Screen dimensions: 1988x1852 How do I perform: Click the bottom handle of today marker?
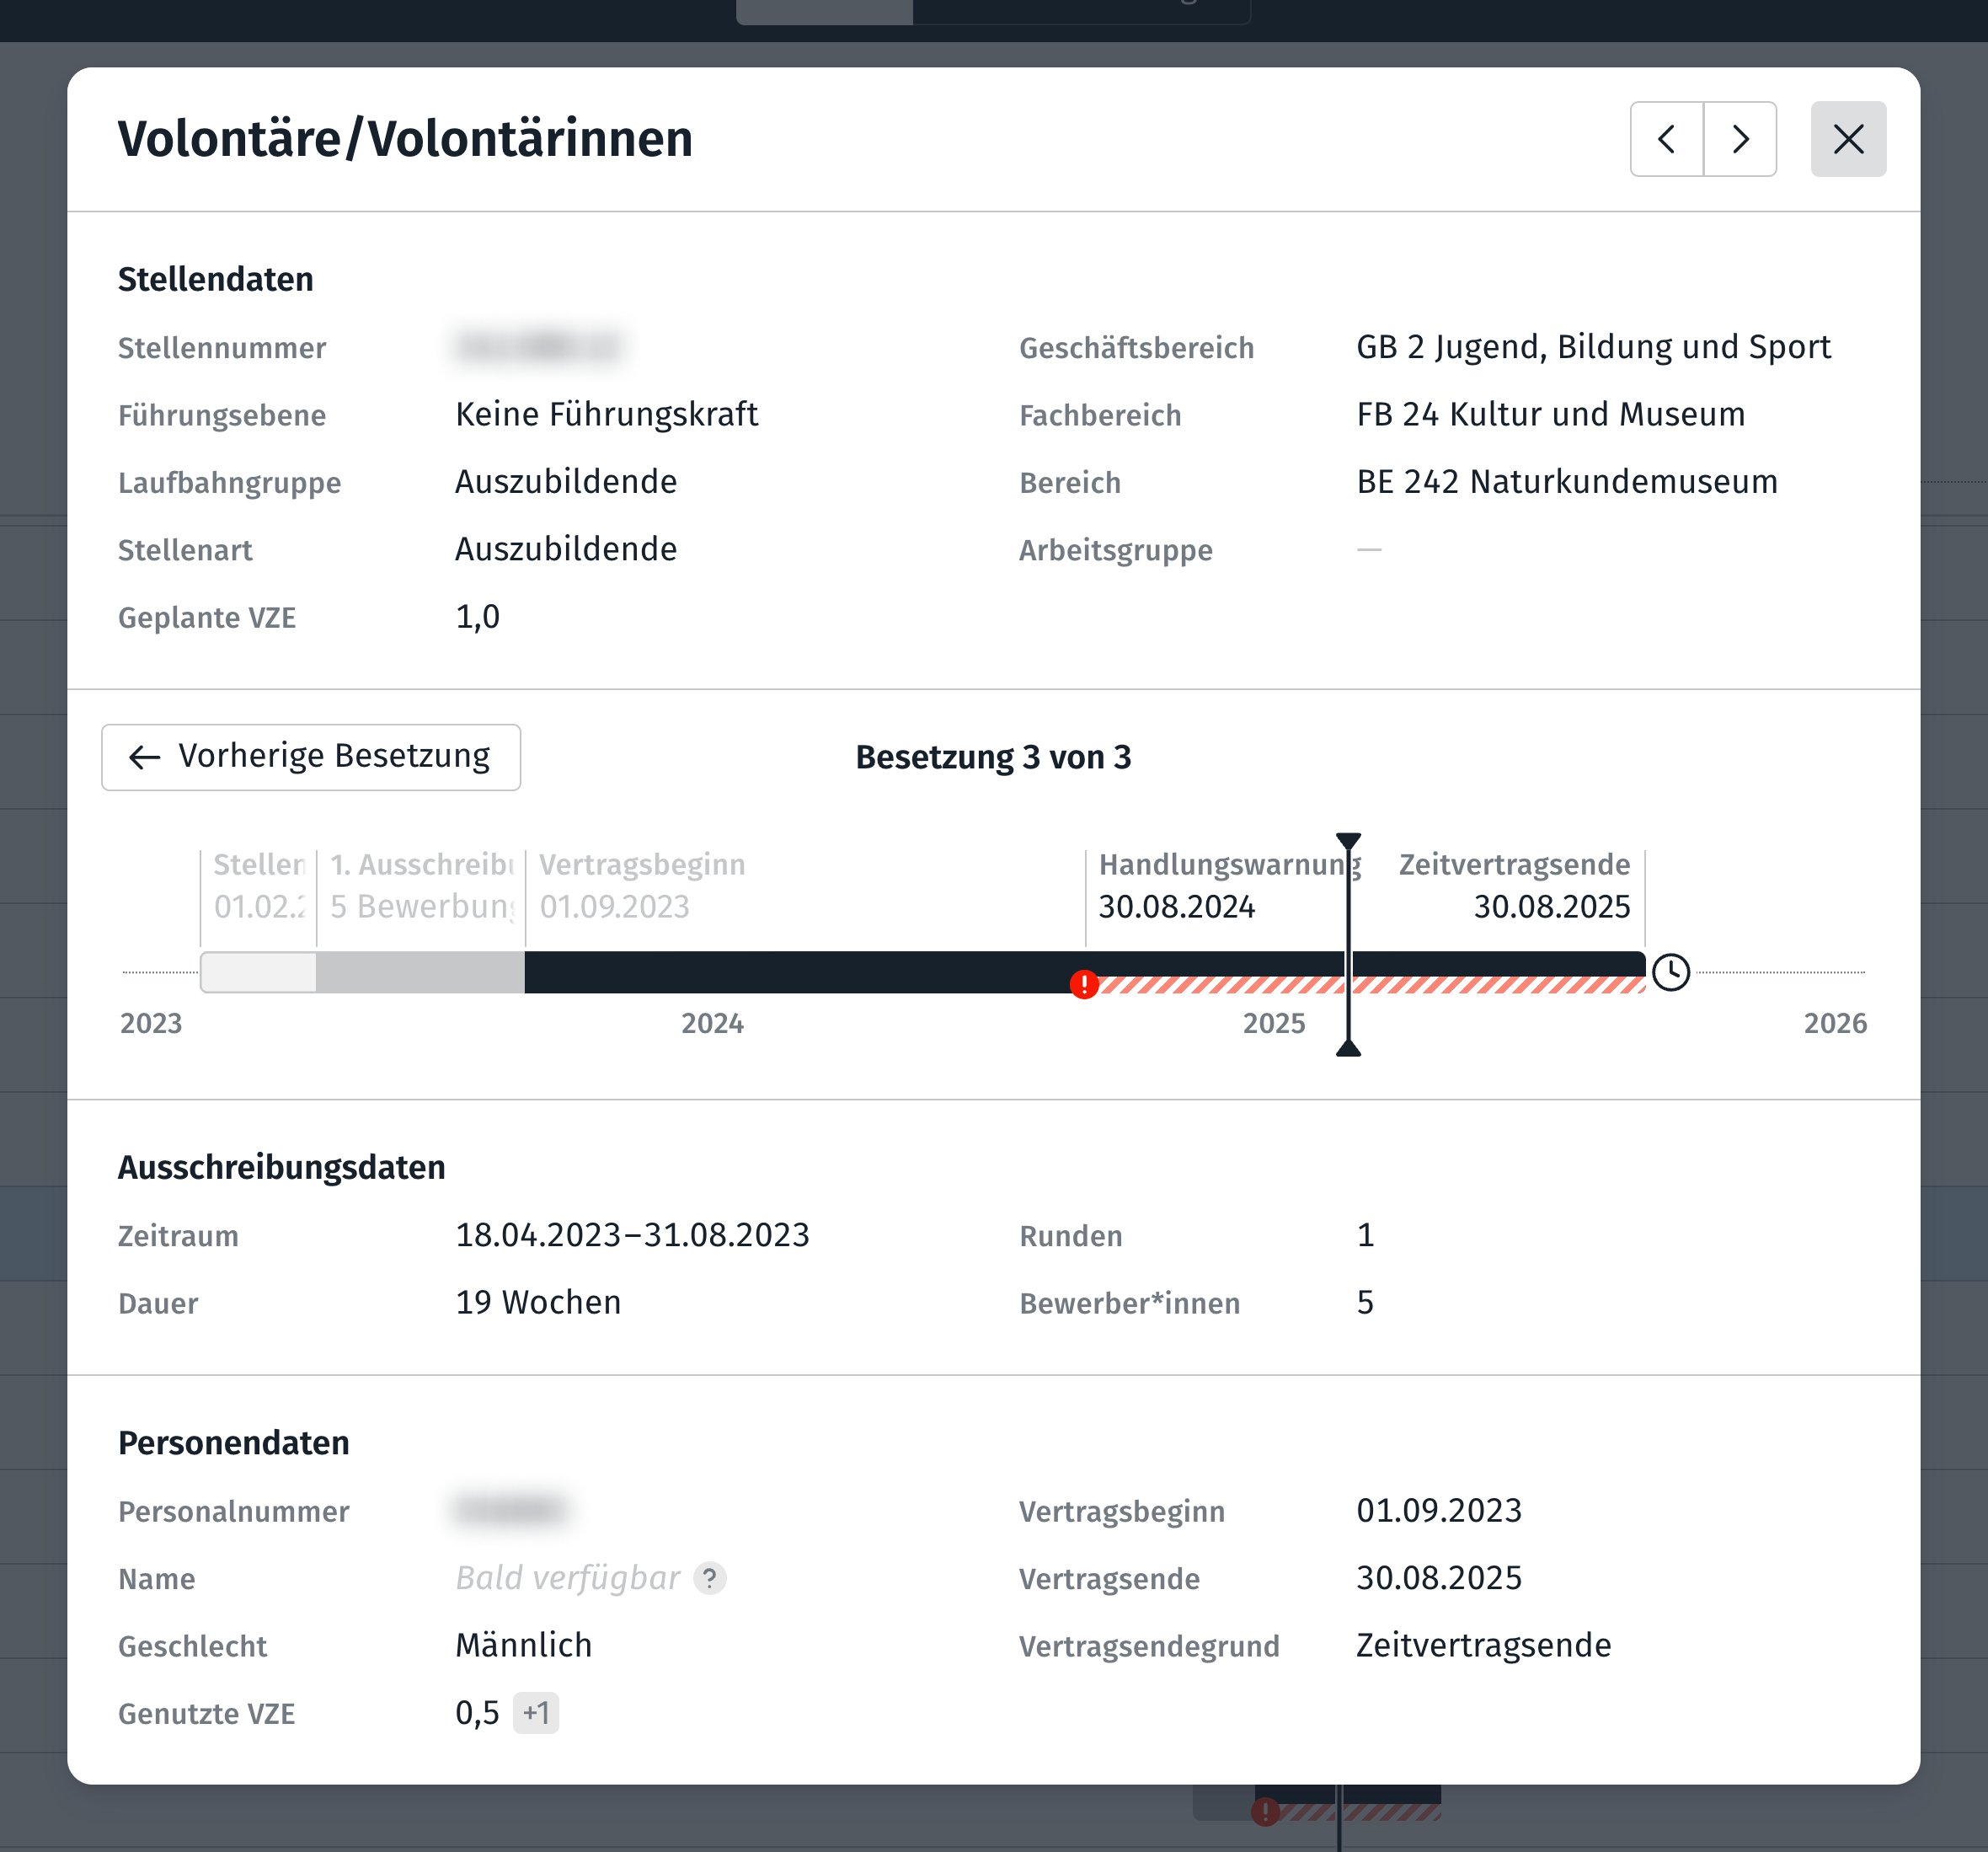click(1348, 1048)
